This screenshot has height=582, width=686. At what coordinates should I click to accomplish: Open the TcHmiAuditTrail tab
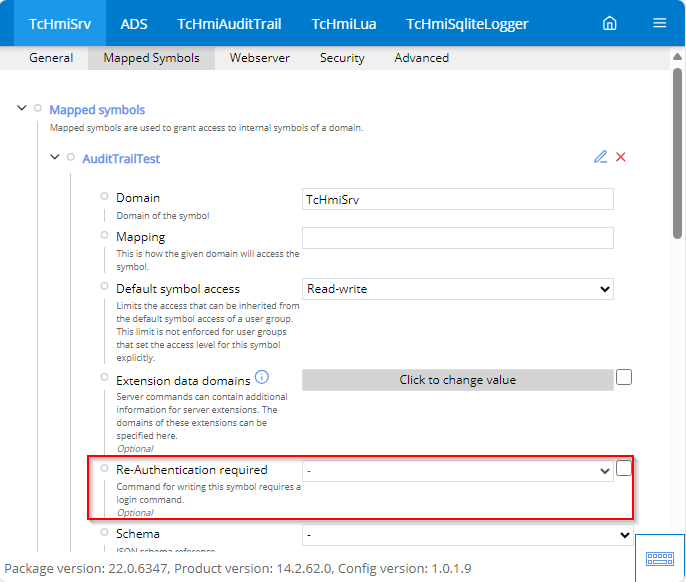(x=229, y=23)
